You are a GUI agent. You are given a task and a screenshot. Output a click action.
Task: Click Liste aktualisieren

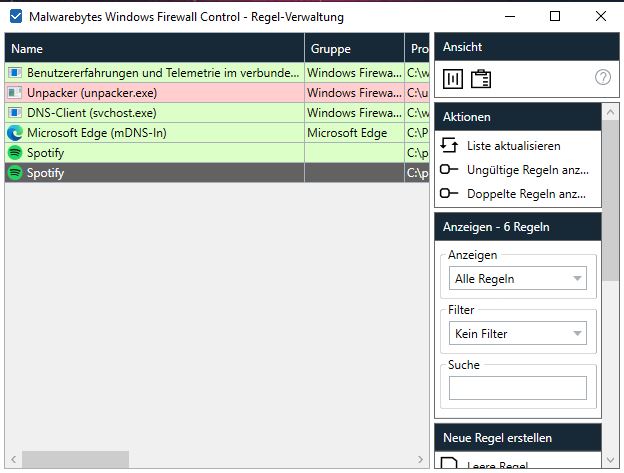[513, 146]
